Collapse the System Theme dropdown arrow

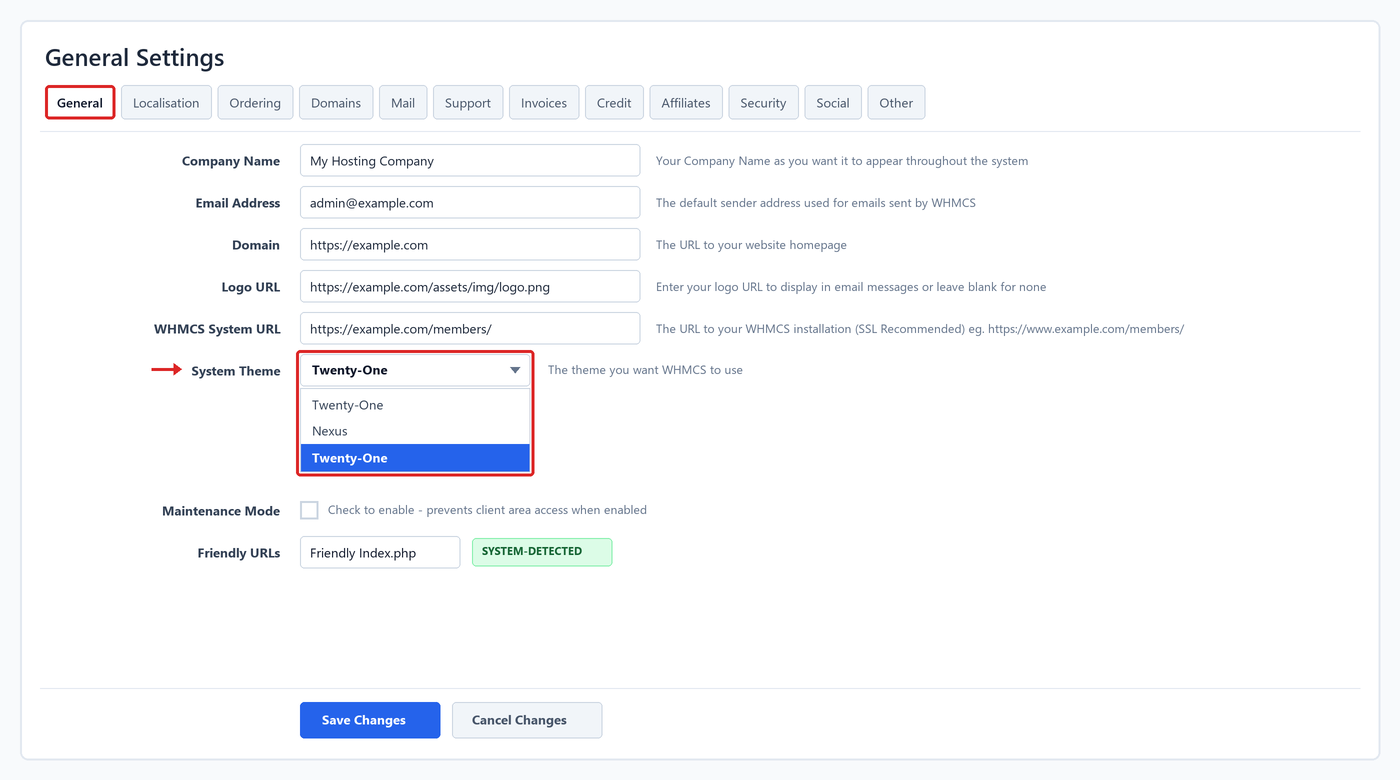[x=515, y=371]
